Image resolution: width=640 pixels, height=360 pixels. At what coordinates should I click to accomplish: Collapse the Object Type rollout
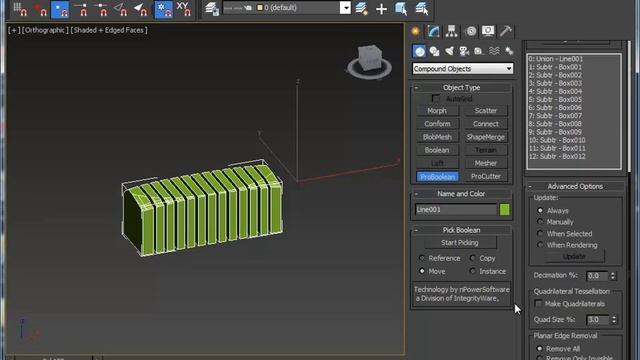pos(461,87)
